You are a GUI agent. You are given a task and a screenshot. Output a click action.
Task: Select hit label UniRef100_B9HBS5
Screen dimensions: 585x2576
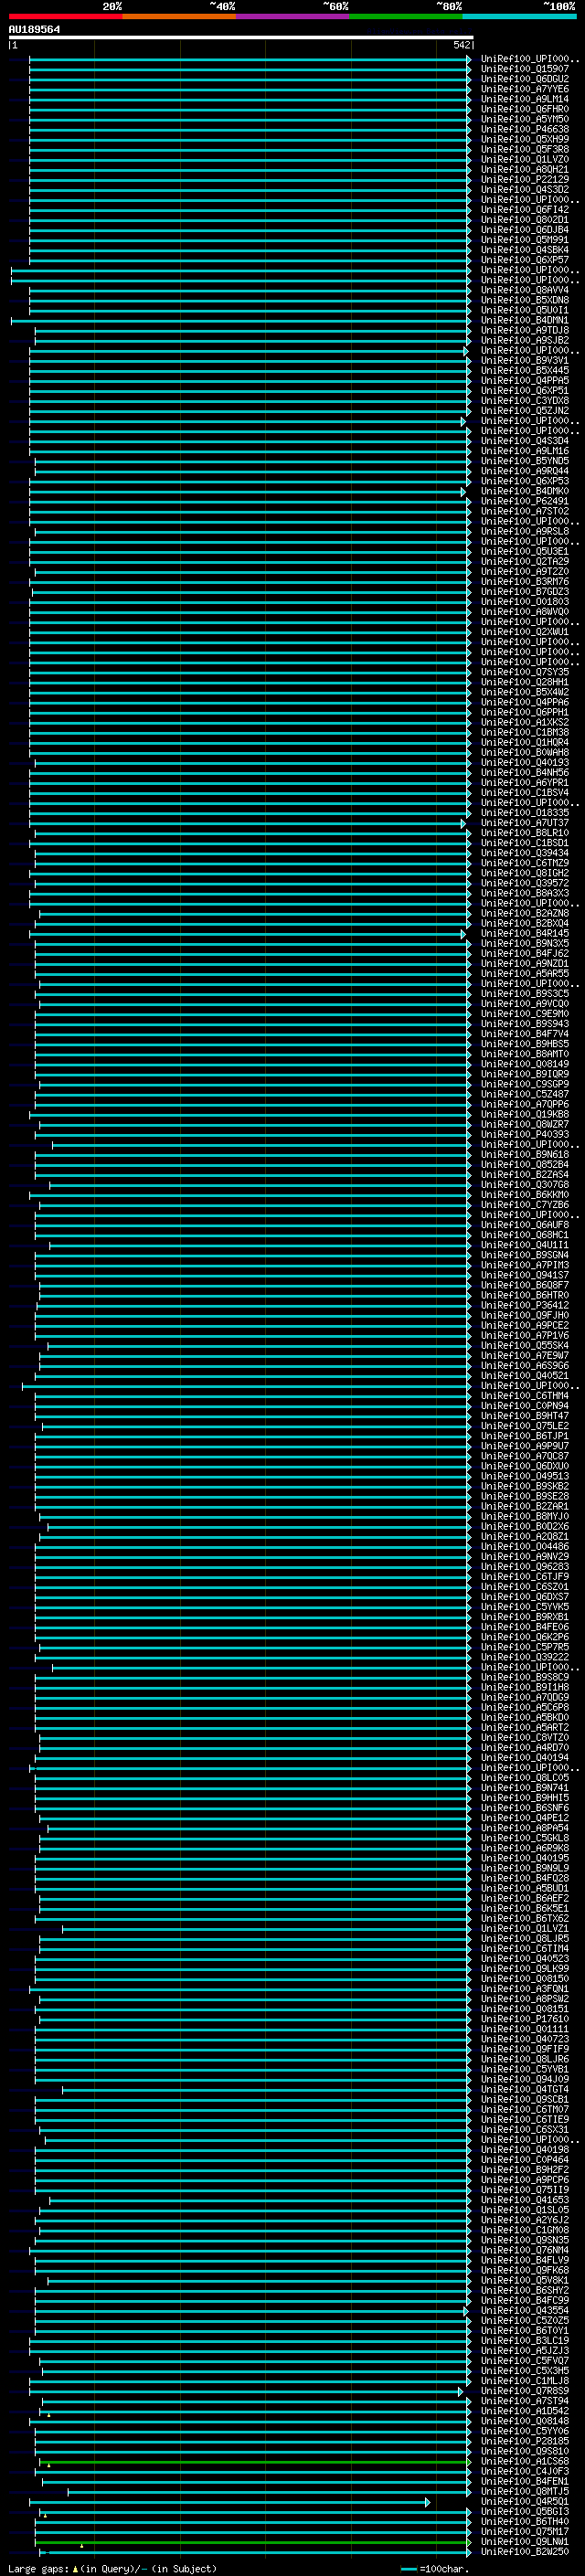point(525,1043)
